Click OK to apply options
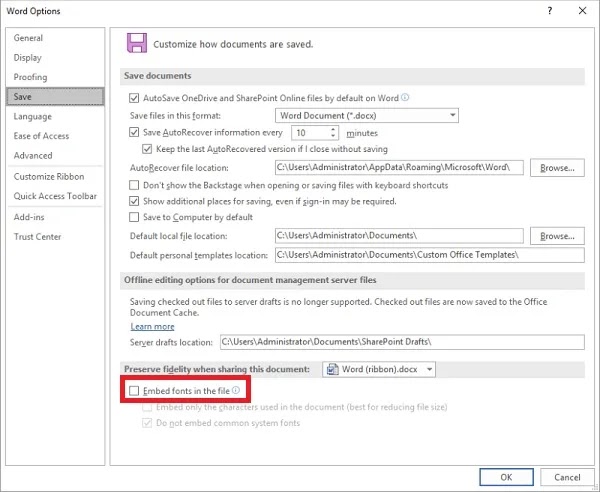Screen dimensions: 600x492 pos(506,477)
